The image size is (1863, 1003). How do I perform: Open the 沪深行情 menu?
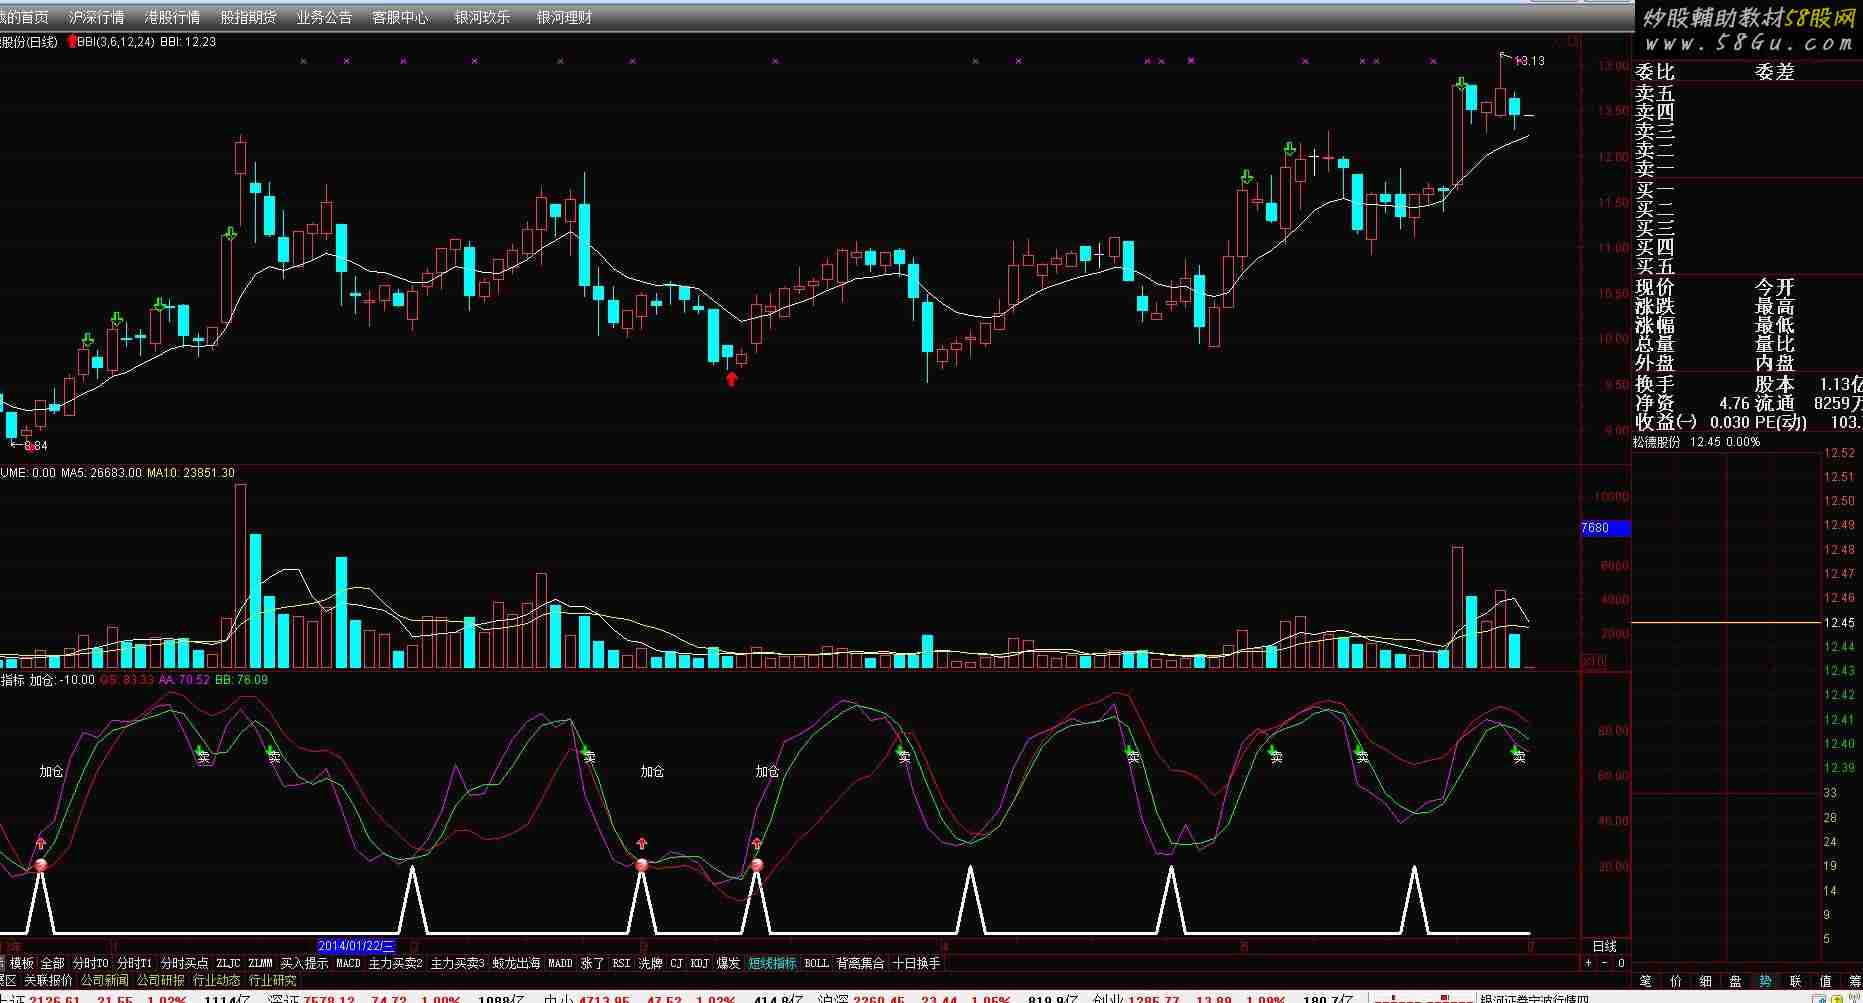96,17
